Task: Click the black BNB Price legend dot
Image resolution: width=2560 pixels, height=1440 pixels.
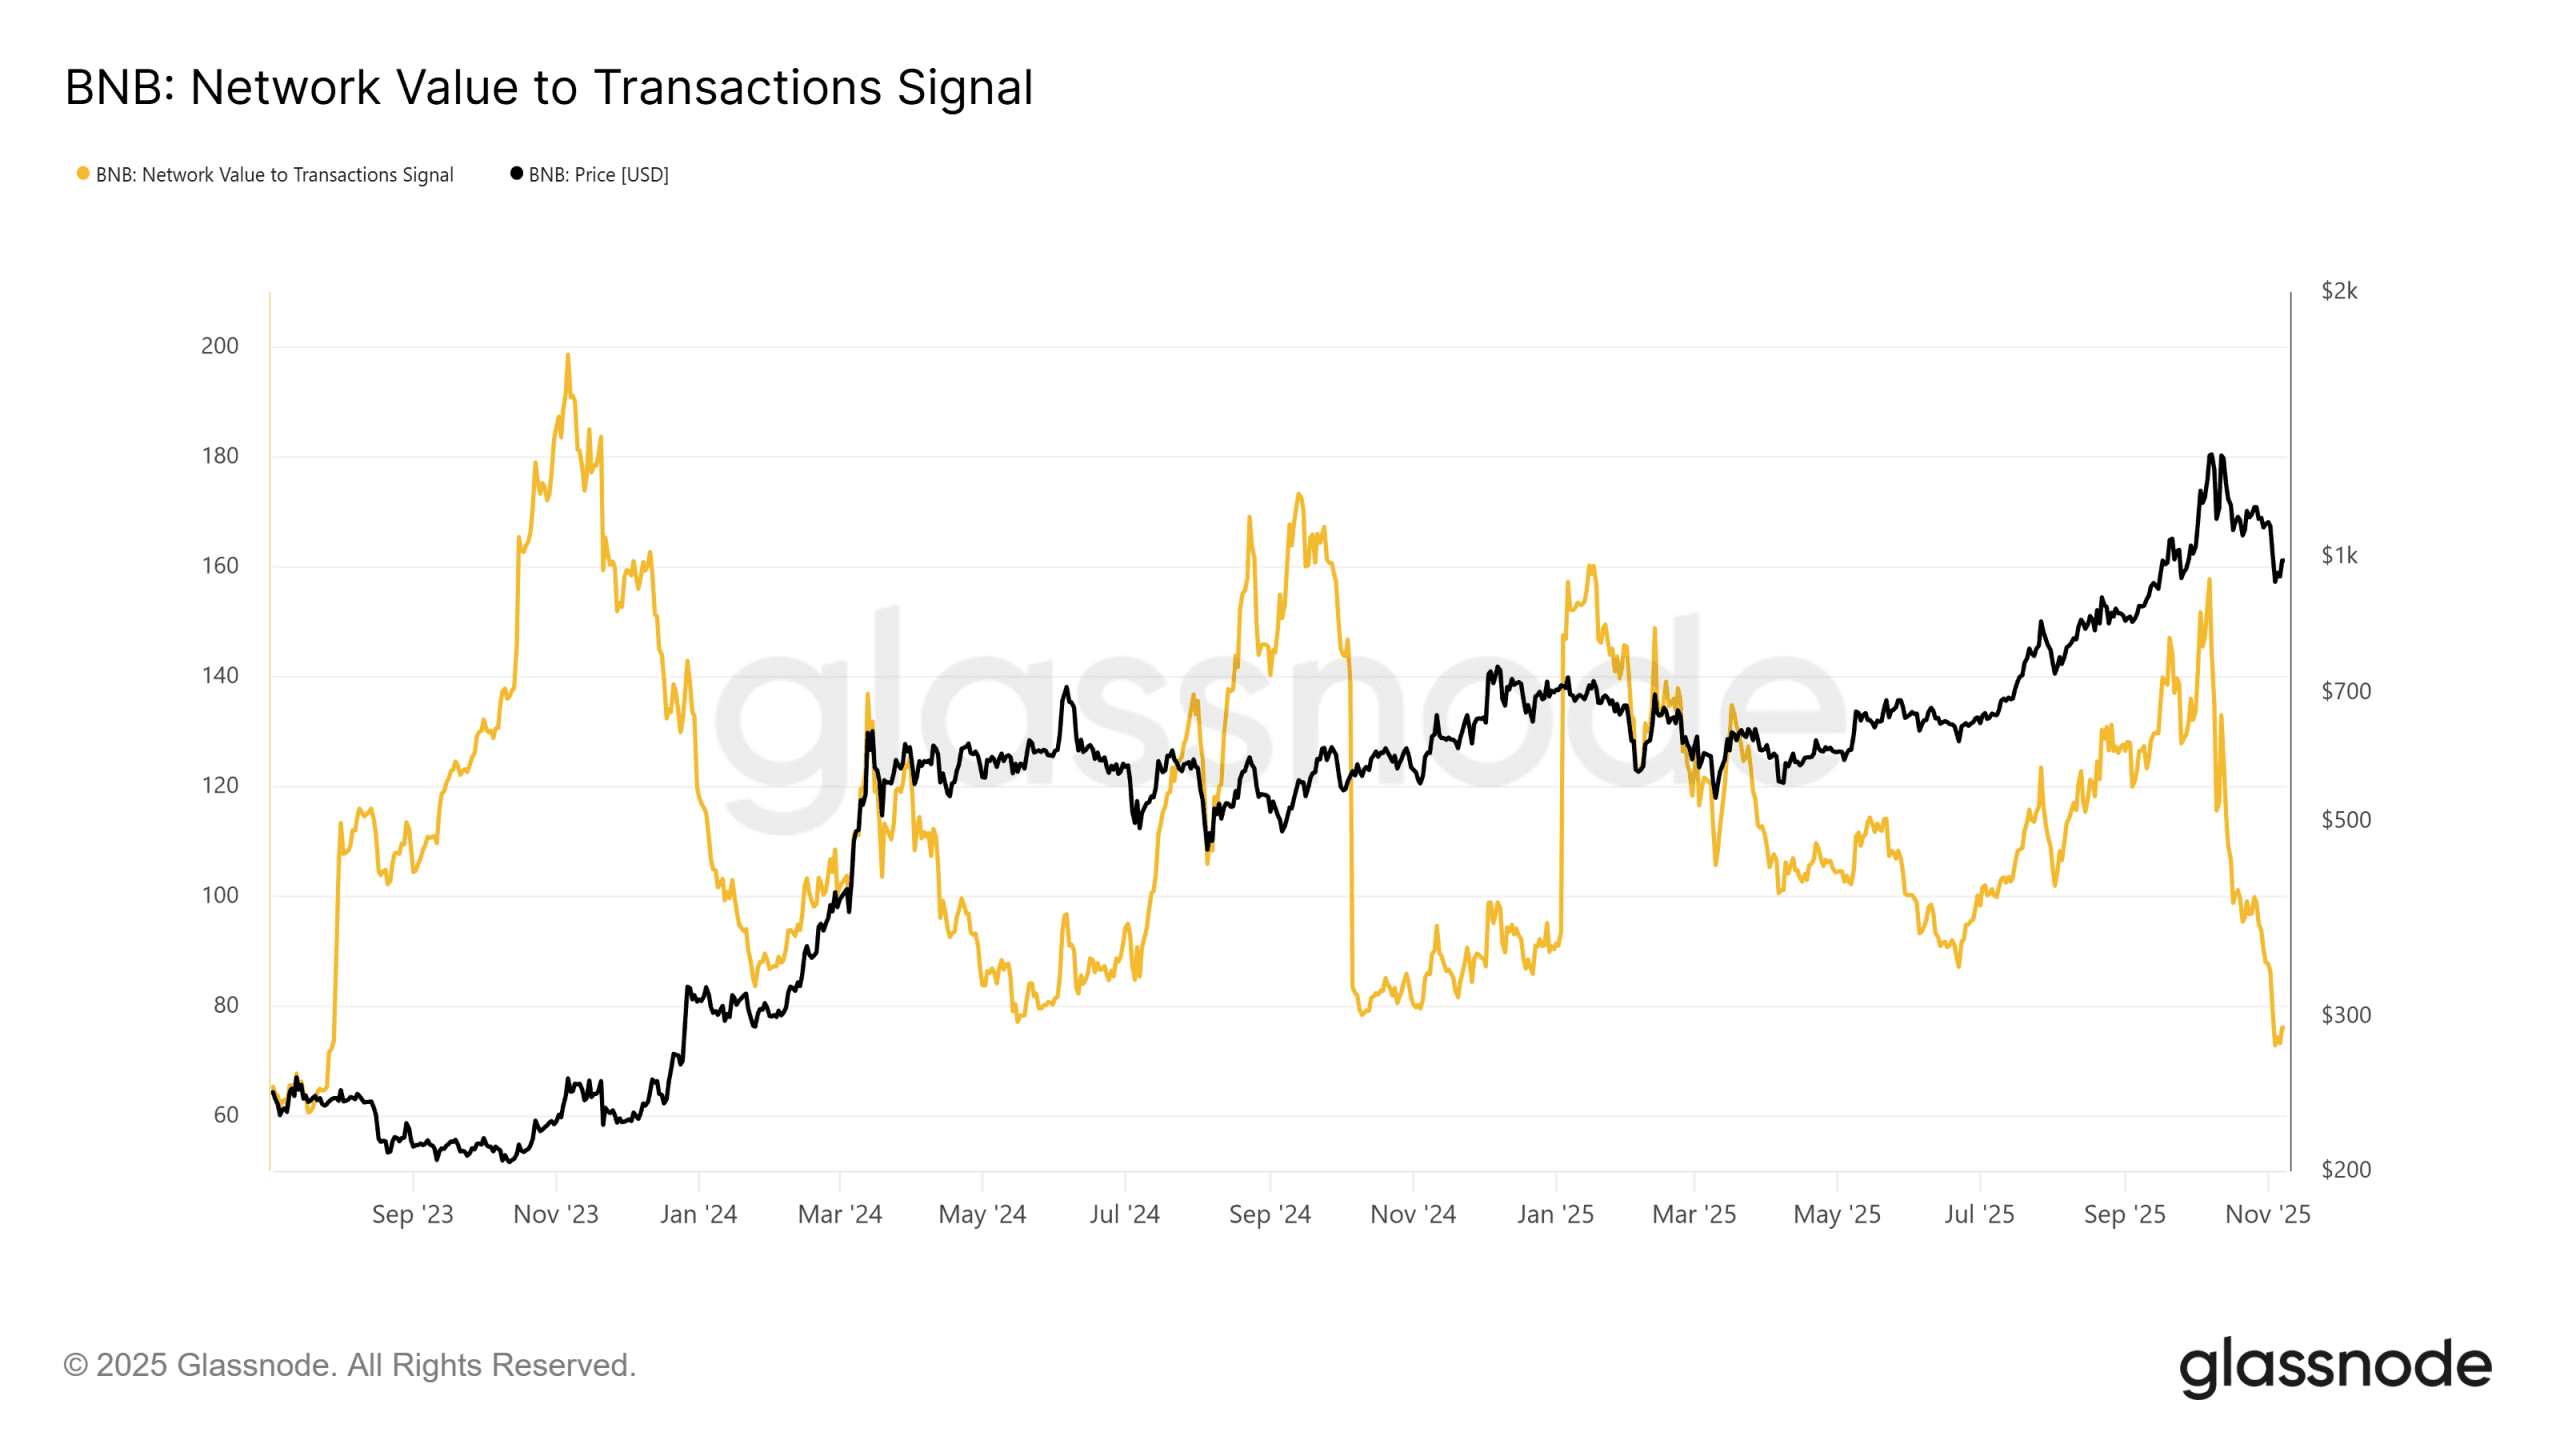Action: coord(517,174)
